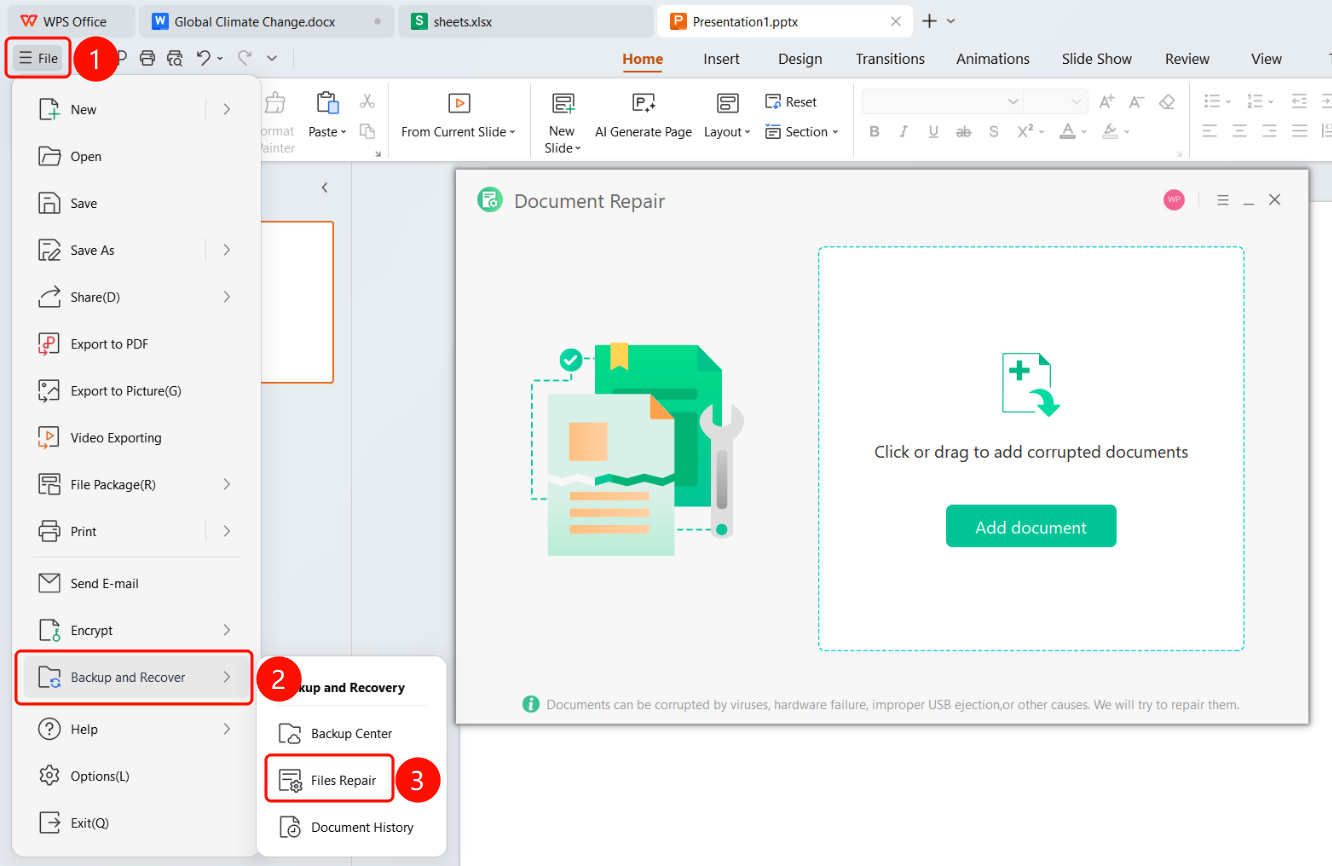Click the Shadow text S icon
1332x866 pixels.
[x=993, y=132]
